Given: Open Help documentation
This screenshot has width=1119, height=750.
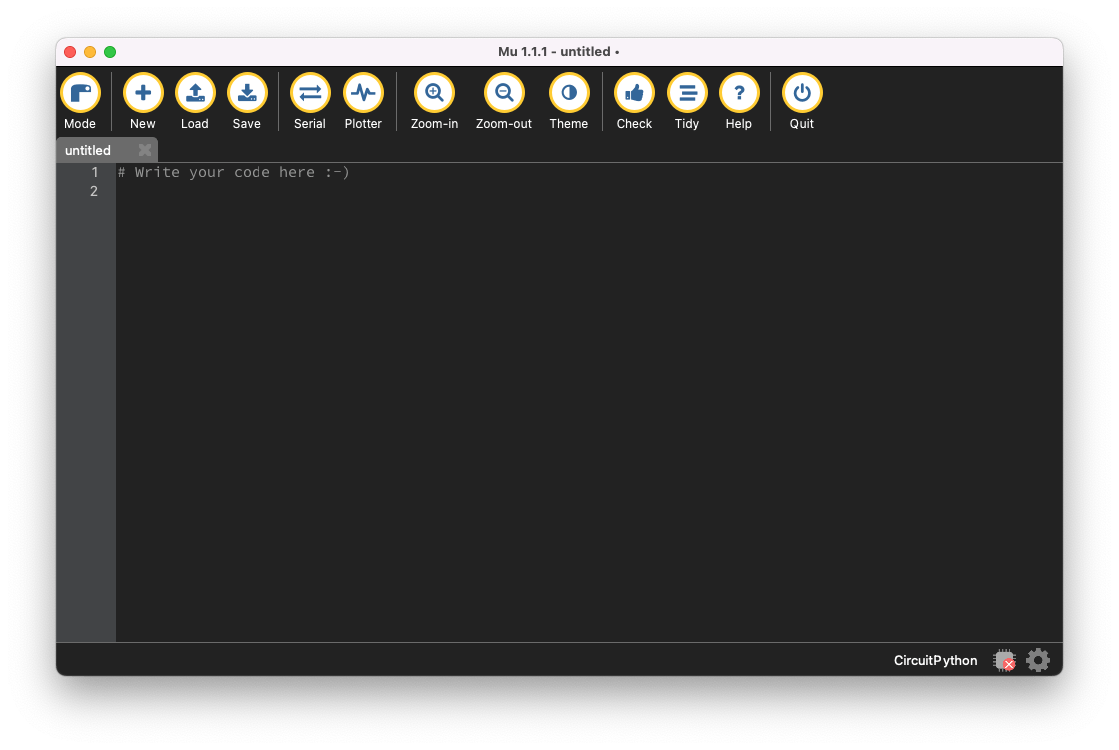Looking at the screenshot, I should point(739,102).
